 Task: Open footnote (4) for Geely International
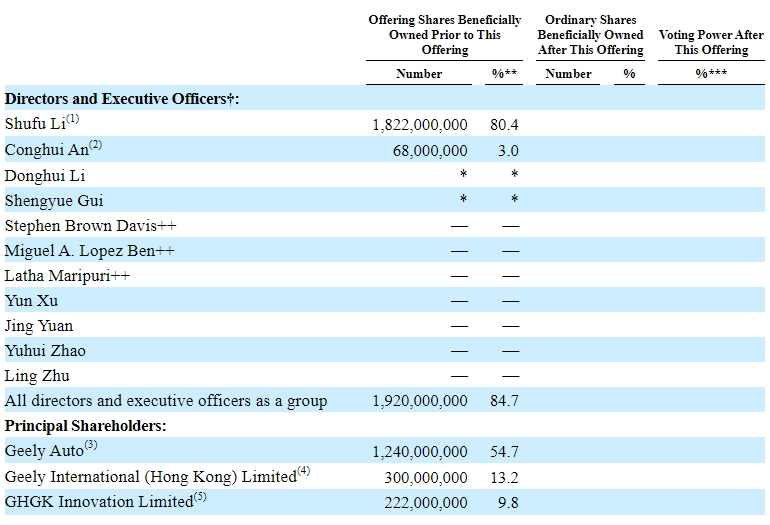click(304, 470)
